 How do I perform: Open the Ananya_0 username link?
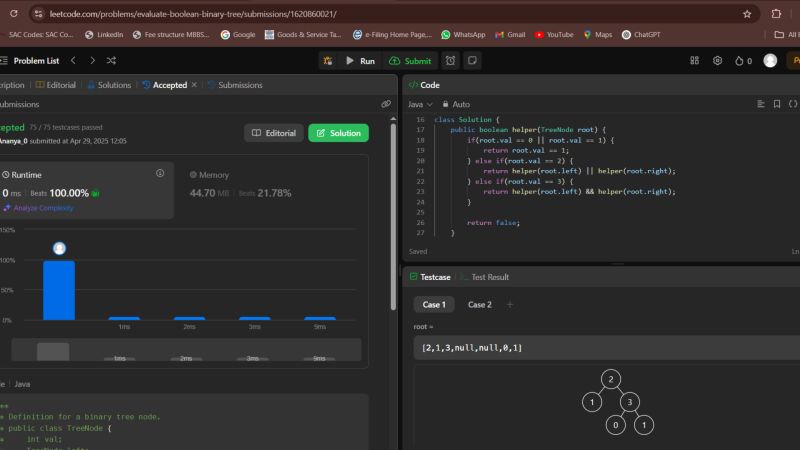pos(14,141)
